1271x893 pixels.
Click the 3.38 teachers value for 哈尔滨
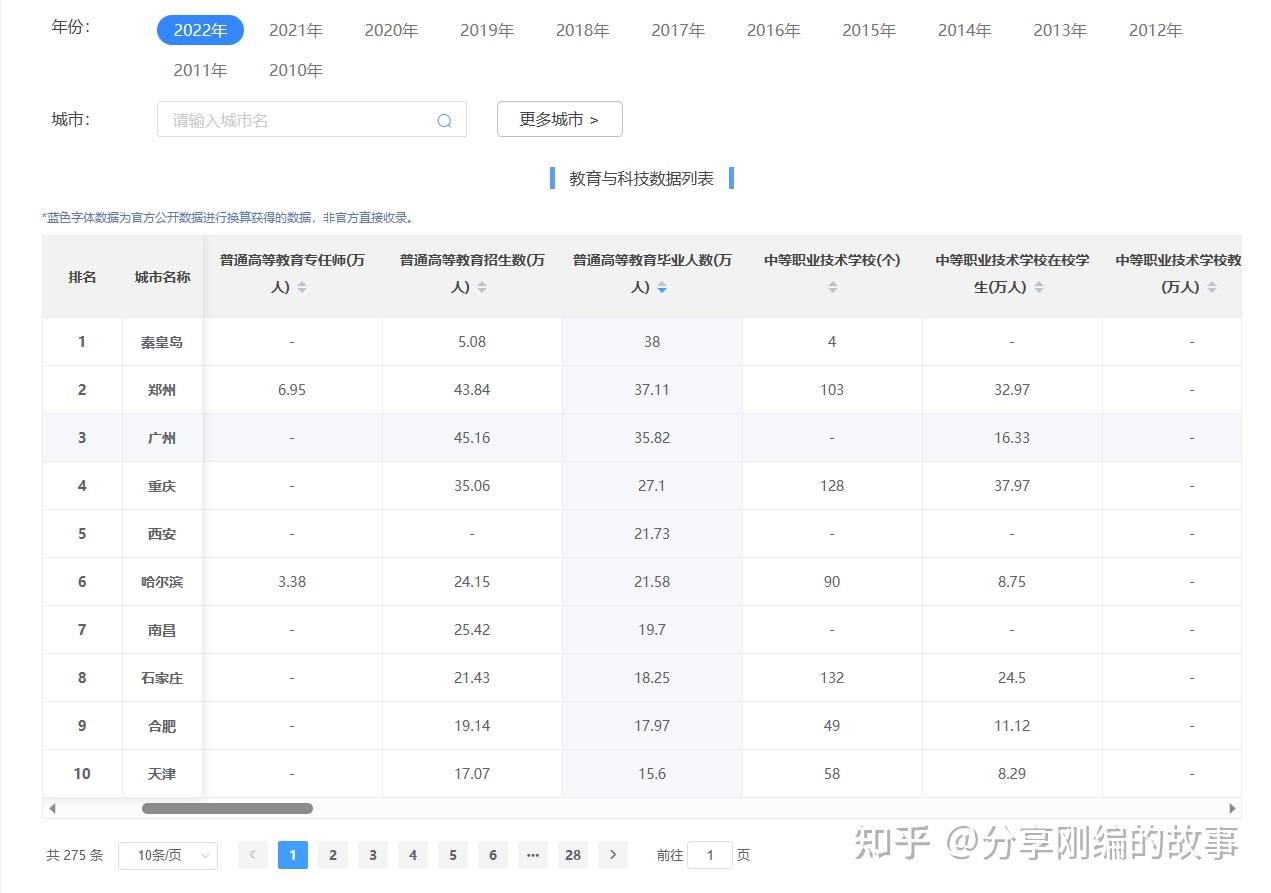292,582
